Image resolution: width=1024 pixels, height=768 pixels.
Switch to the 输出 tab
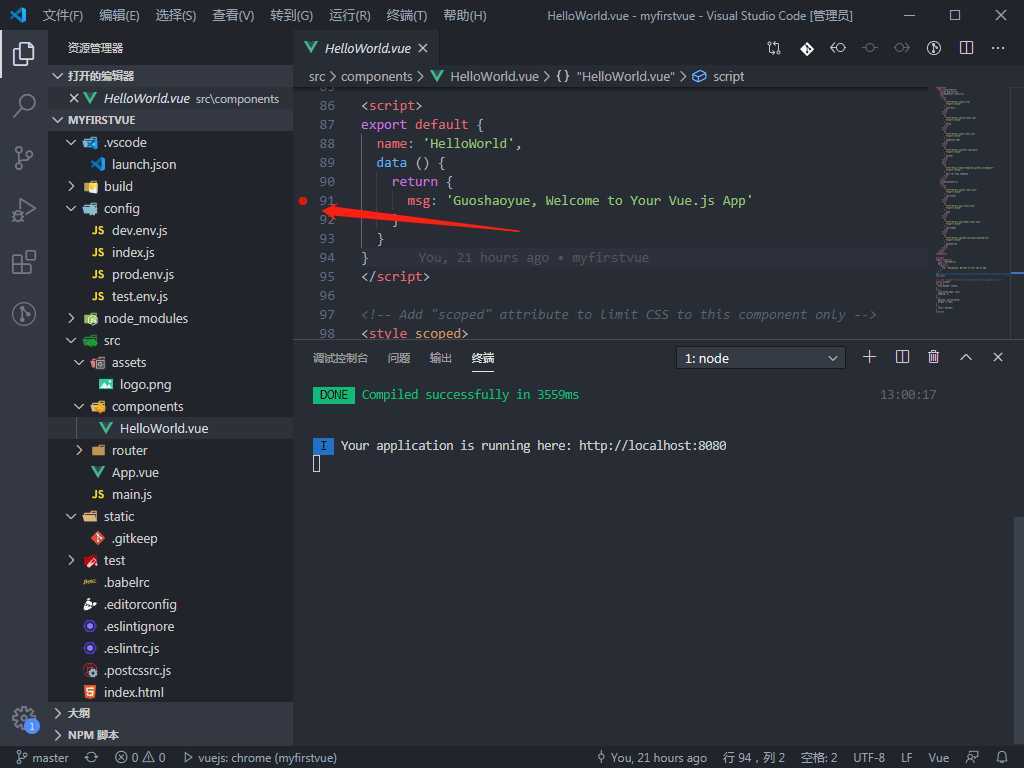441,358
